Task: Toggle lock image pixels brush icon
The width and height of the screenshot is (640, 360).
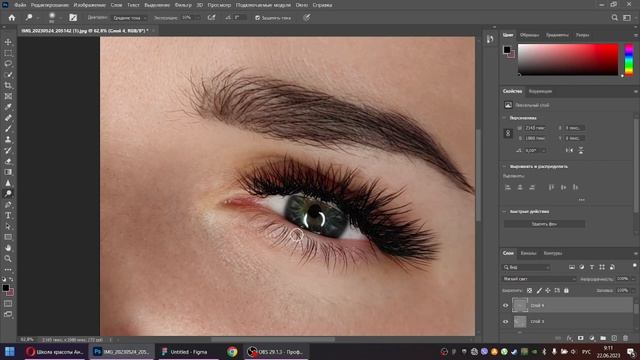Action: [539, 291]
